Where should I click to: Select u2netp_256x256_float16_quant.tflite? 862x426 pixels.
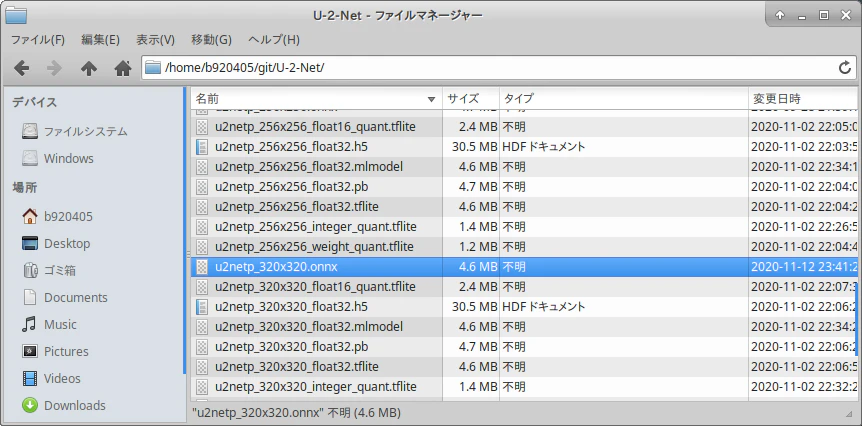[x=315, y=127]
